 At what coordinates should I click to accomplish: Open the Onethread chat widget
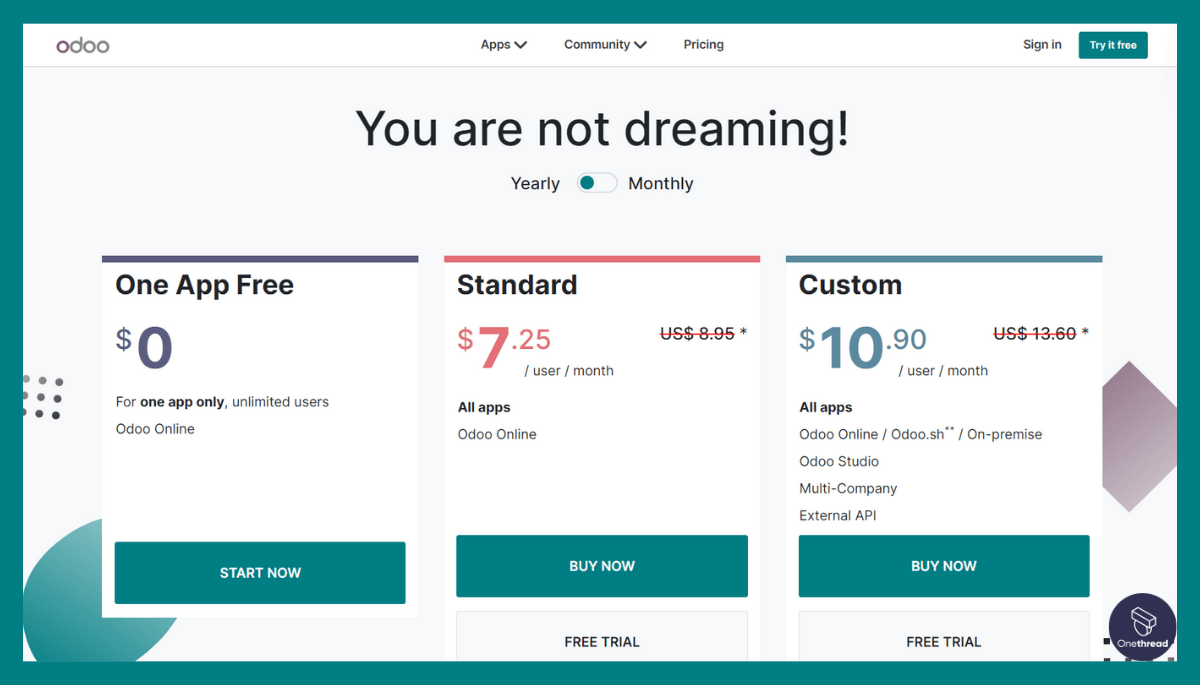[1142, 627]
